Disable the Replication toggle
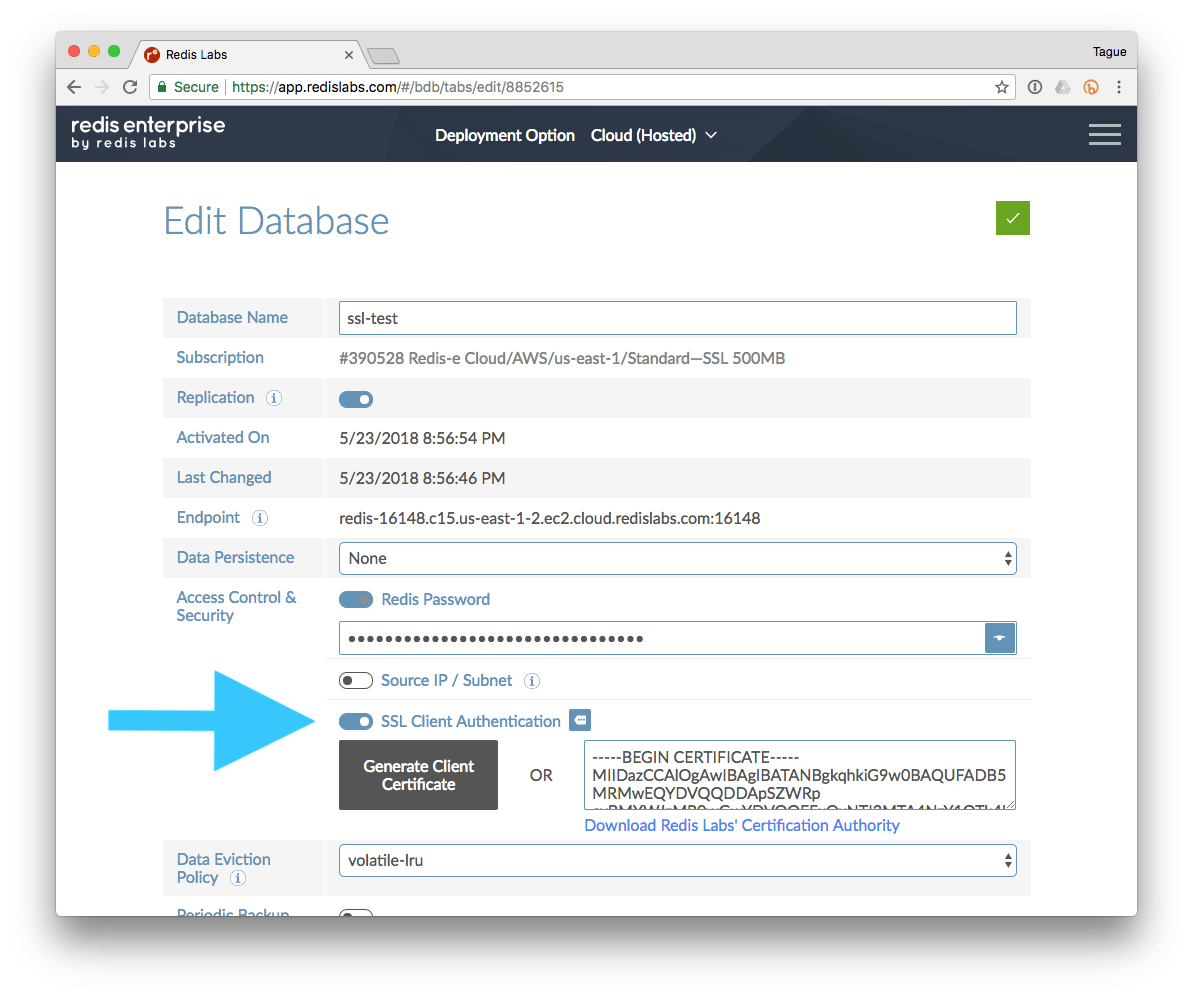The height and width of the screenshot is (996, 1193). [356, 398]
